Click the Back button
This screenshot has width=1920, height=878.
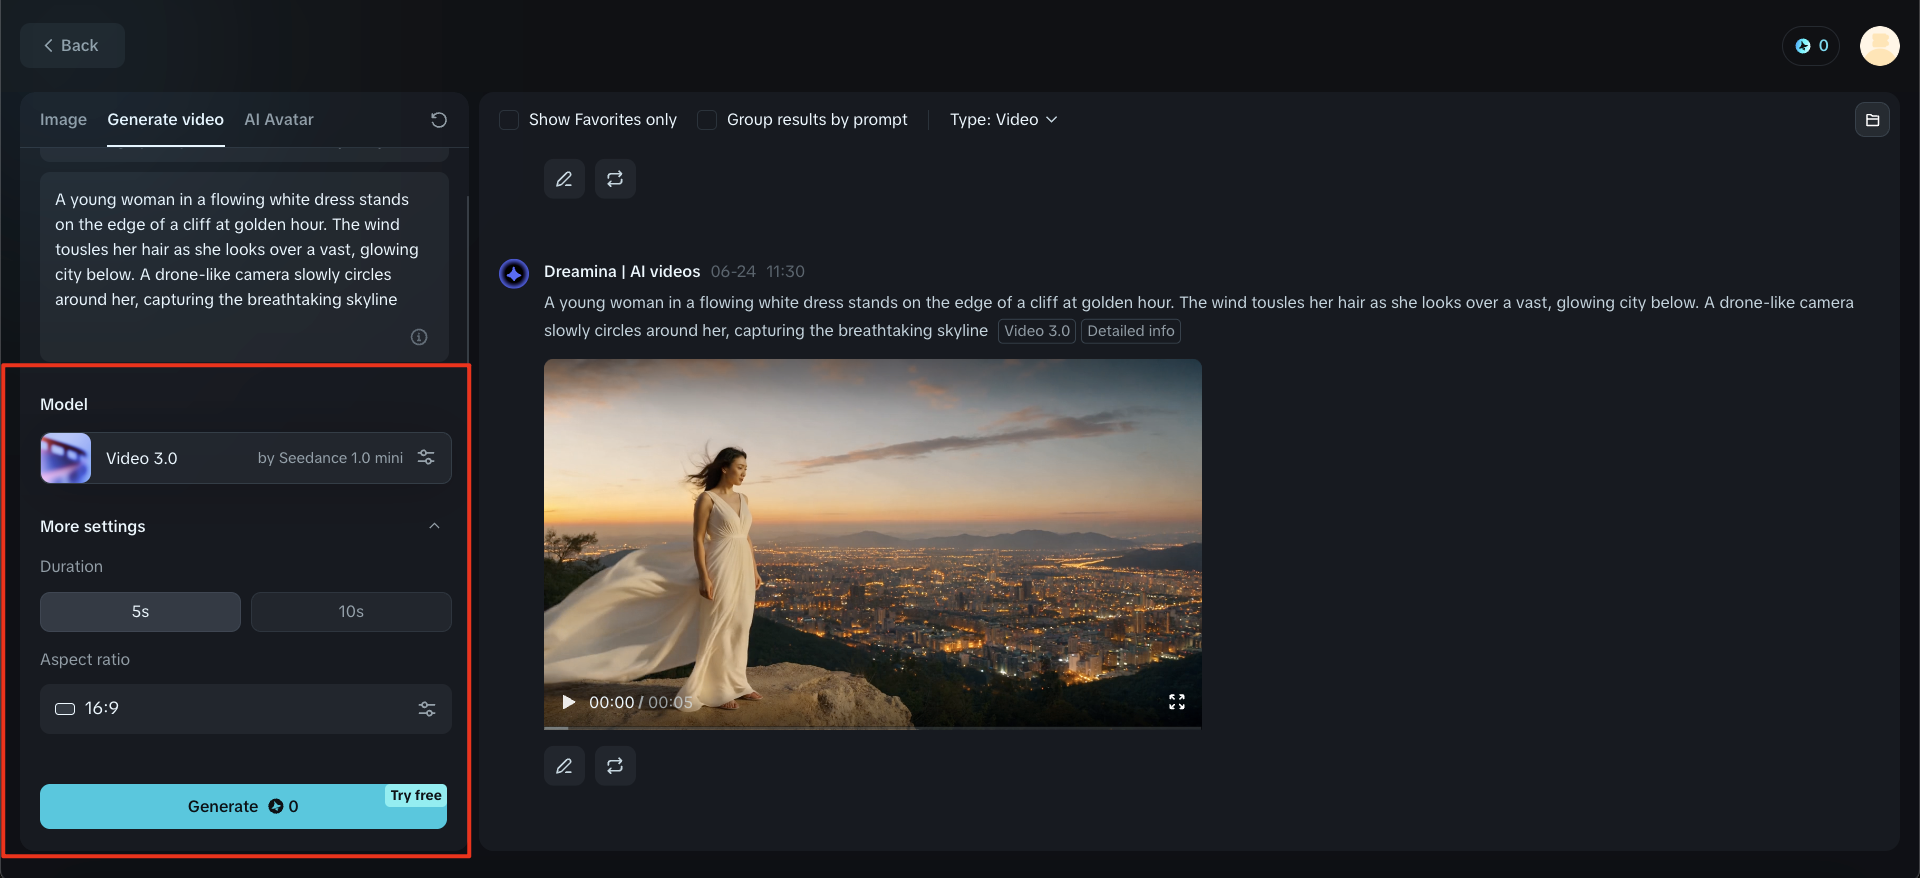[72, 45]
